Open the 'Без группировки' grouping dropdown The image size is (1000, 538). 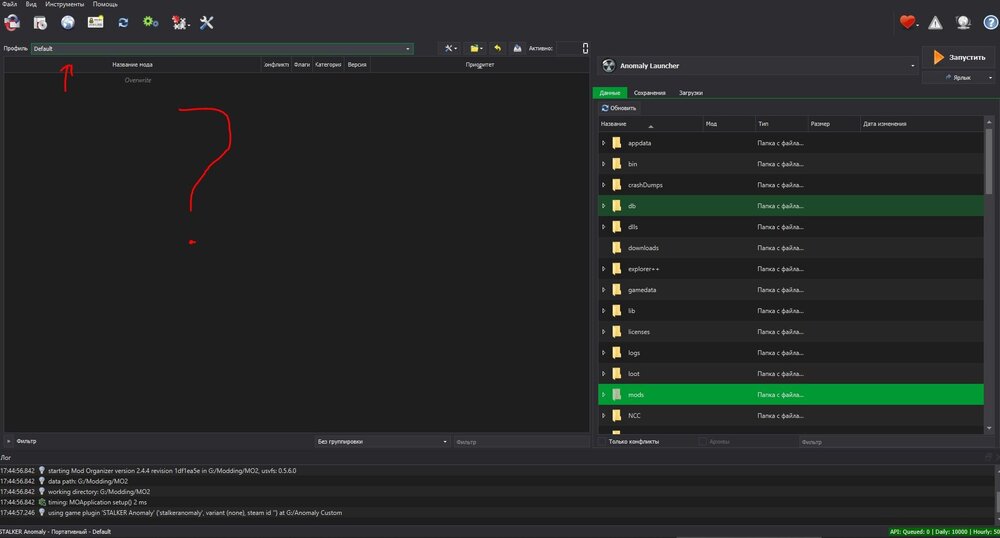(380, 441)
